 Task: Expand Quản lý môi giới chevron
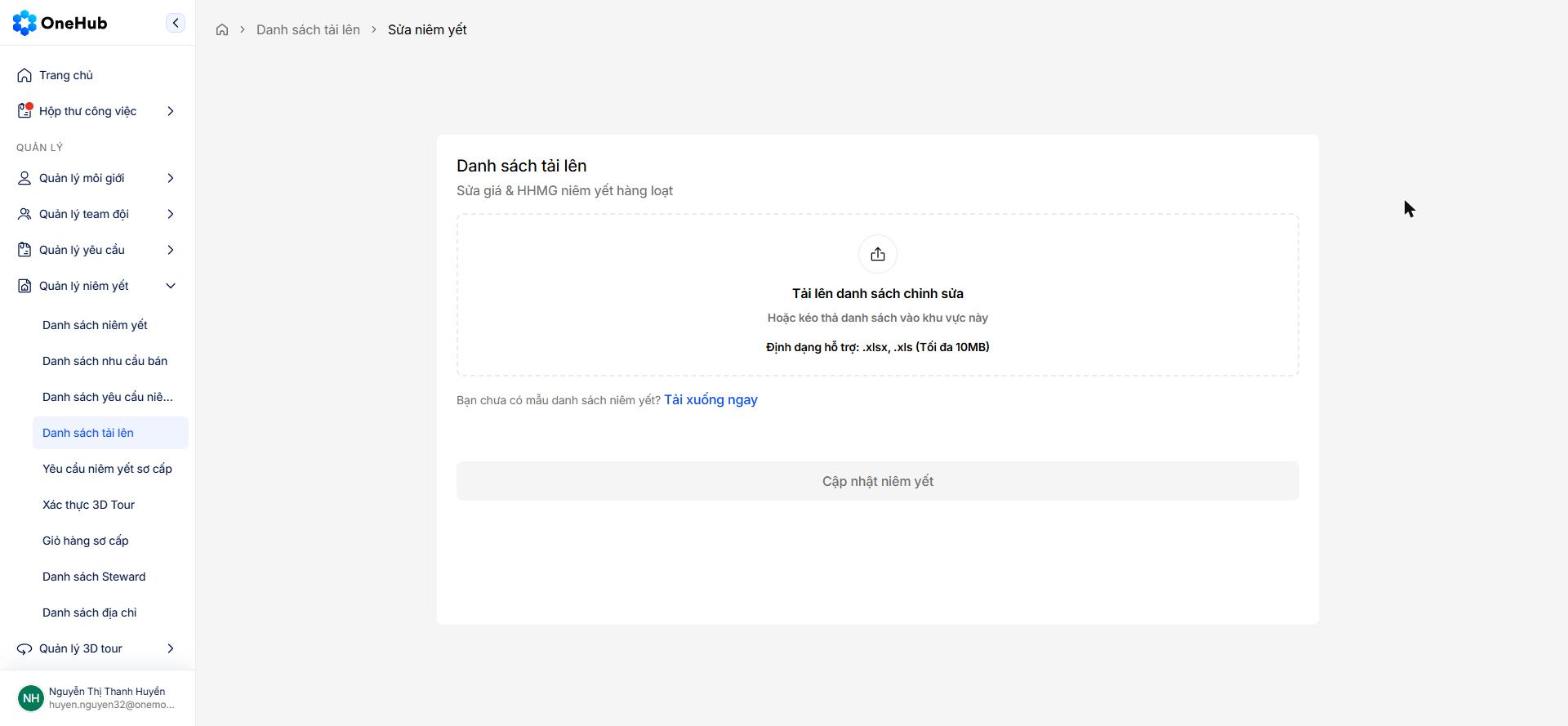[170, 178]
